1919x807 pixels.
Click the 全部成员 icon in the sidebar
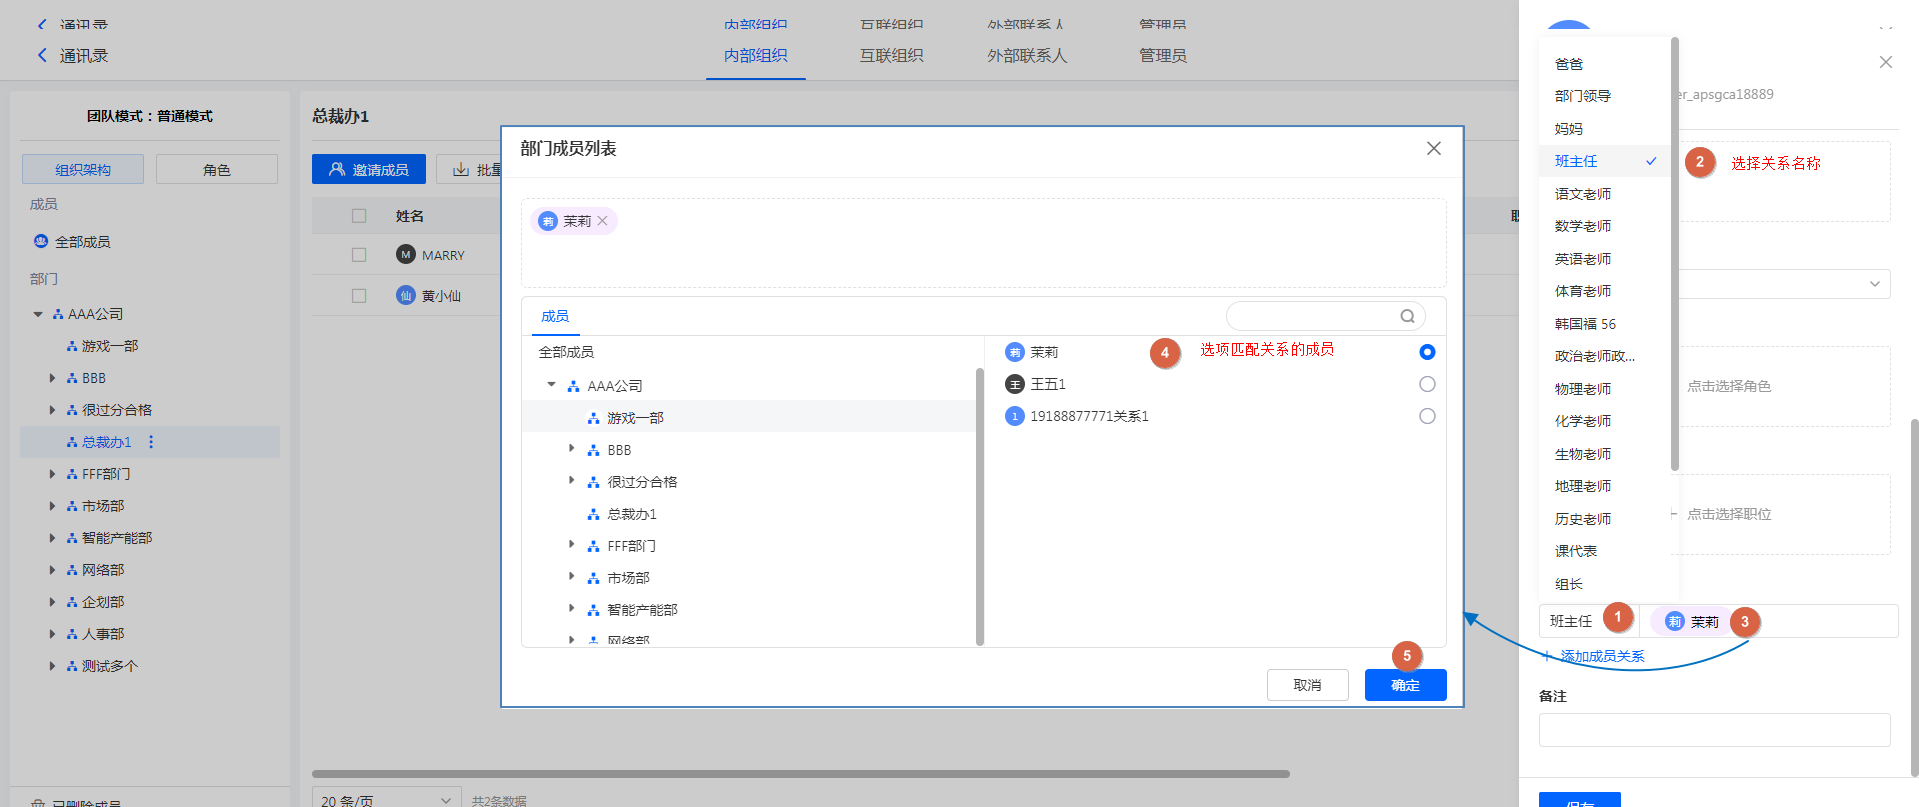[x=41, y=242]
